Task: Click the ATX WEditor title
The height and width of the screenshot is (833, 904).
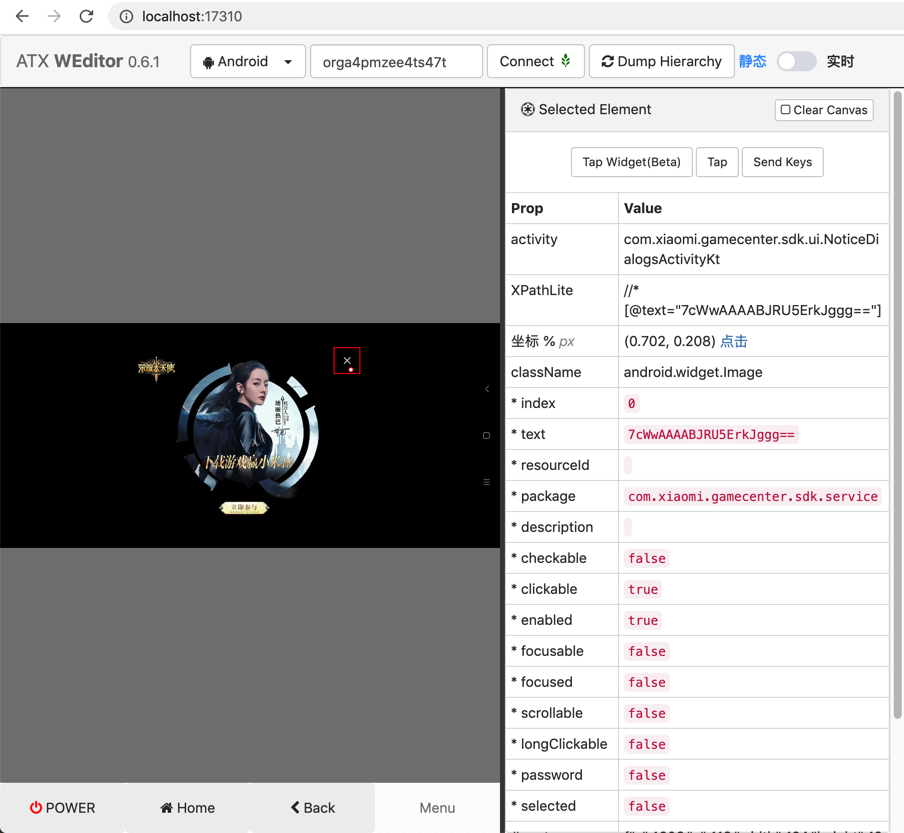Action: click(x=88, y=61)
